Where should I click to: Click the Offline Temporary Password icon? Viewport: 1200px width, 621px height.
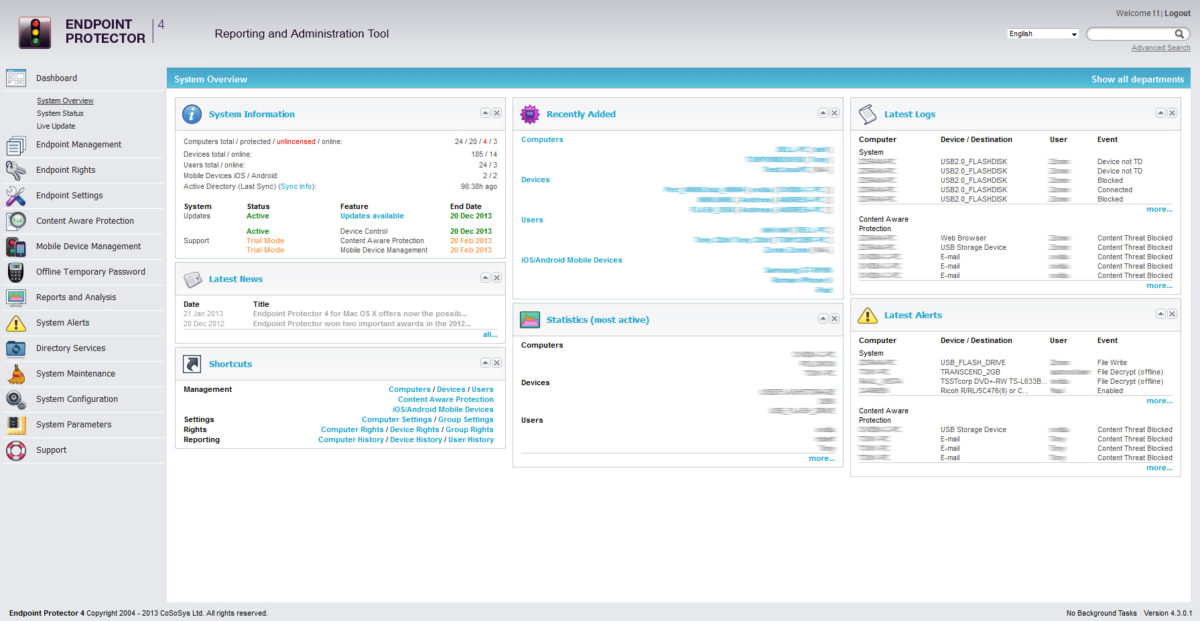tap(16, 272)
